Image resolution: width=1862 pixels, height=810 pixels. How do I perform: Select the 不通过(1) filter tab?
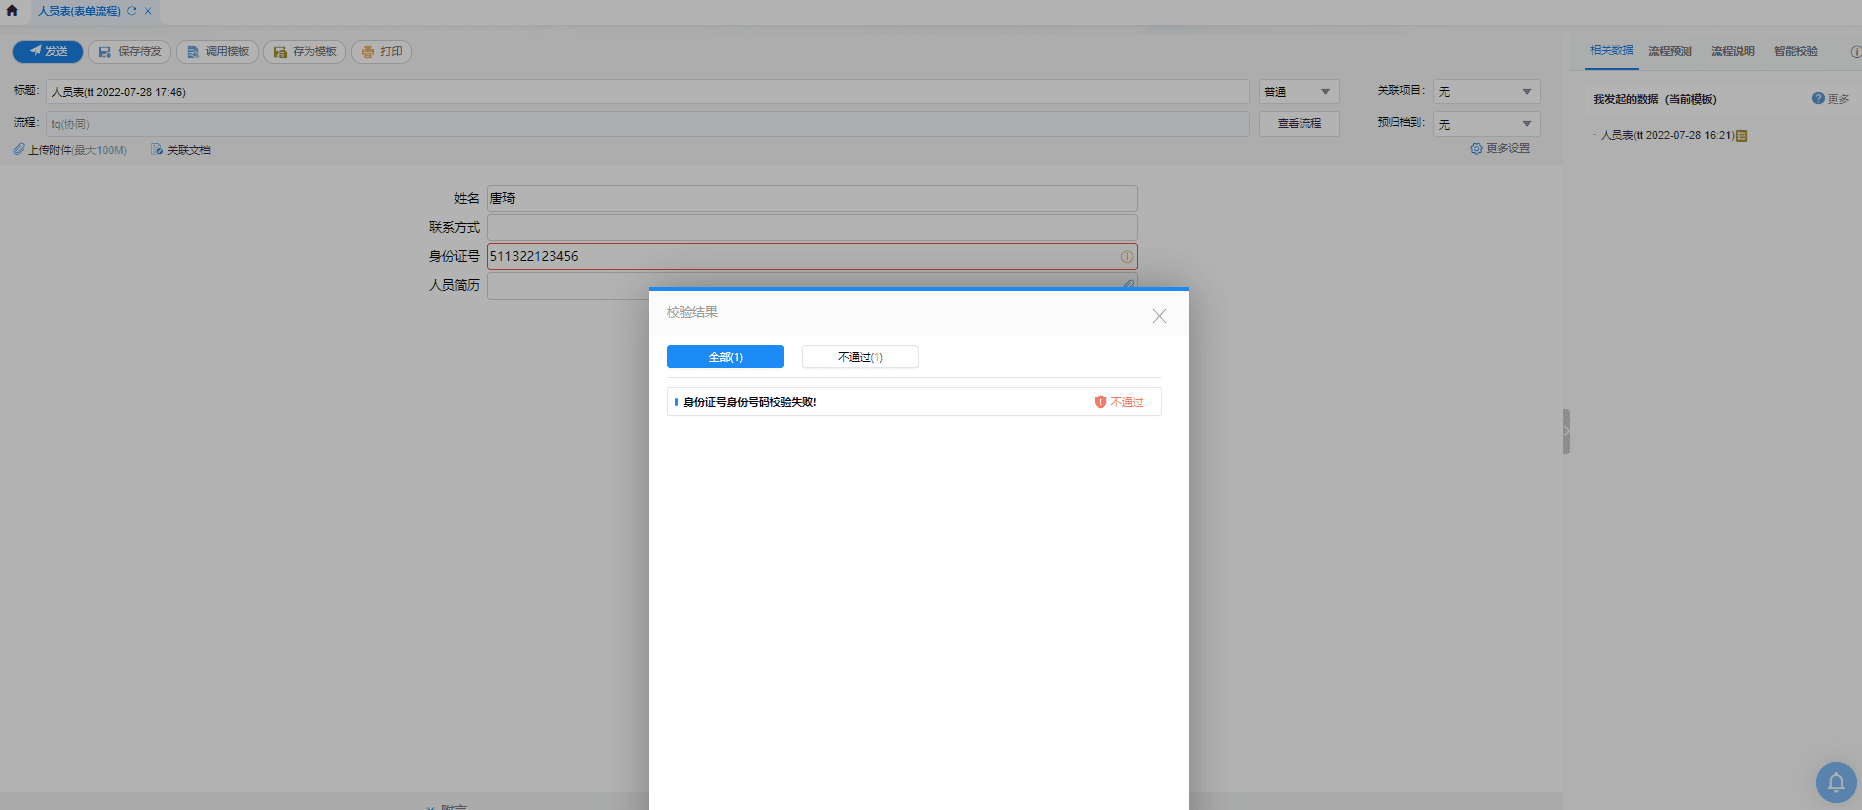[860, 357]
